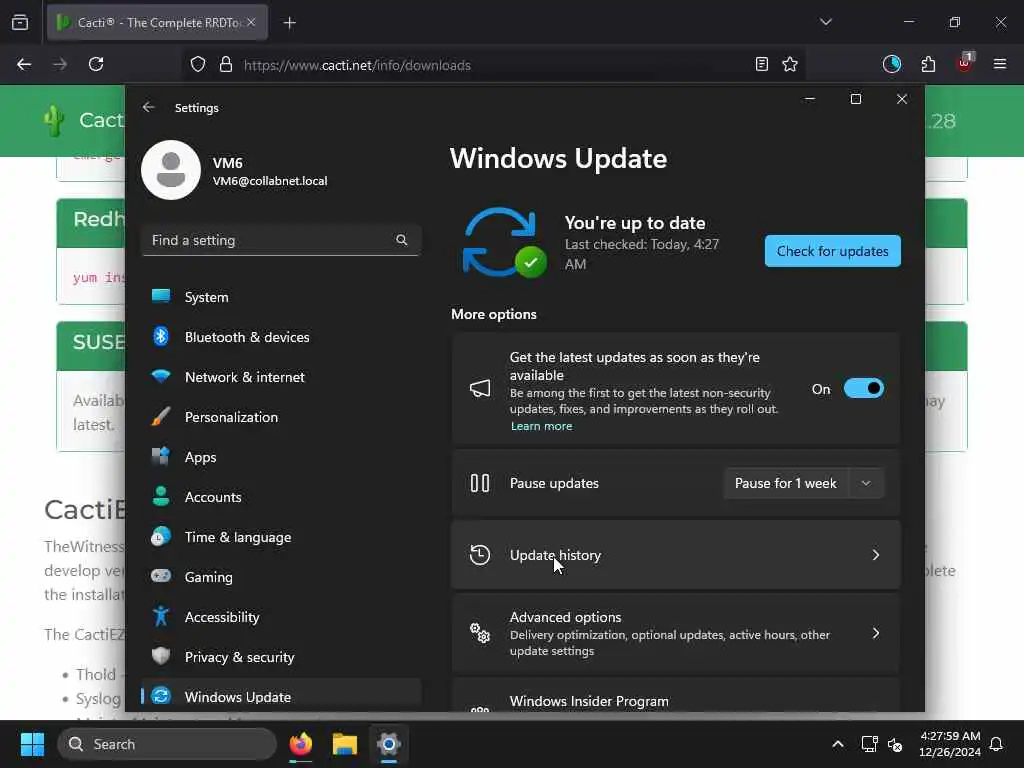Click the Windows Update sync status icon

[505, 242]
